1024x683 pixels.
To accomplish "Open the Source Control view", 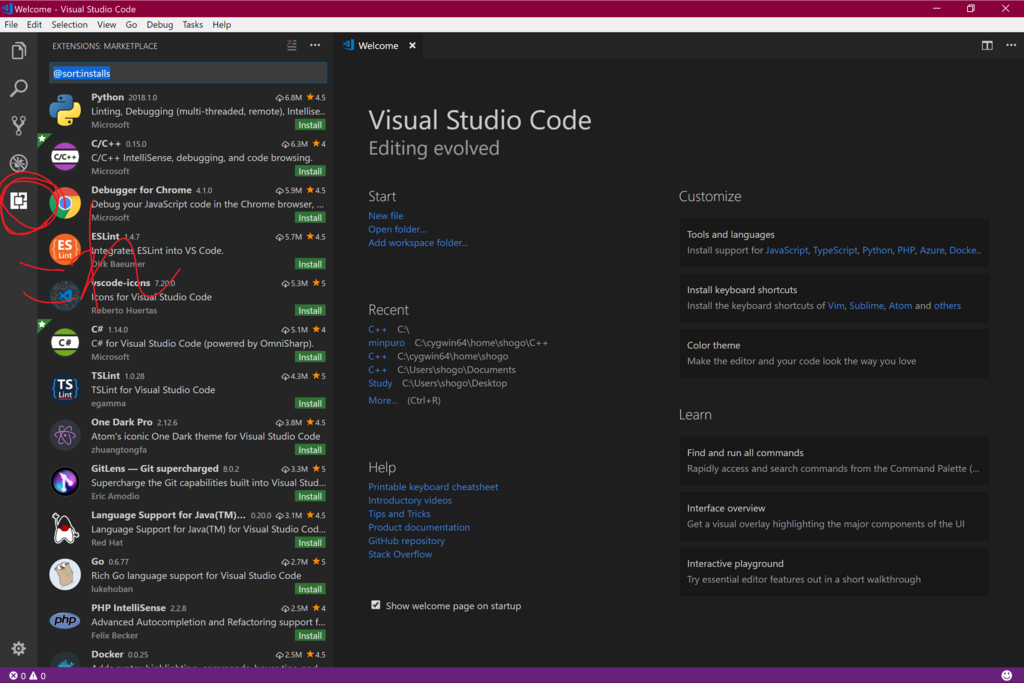I will click(x=19, y=125).
